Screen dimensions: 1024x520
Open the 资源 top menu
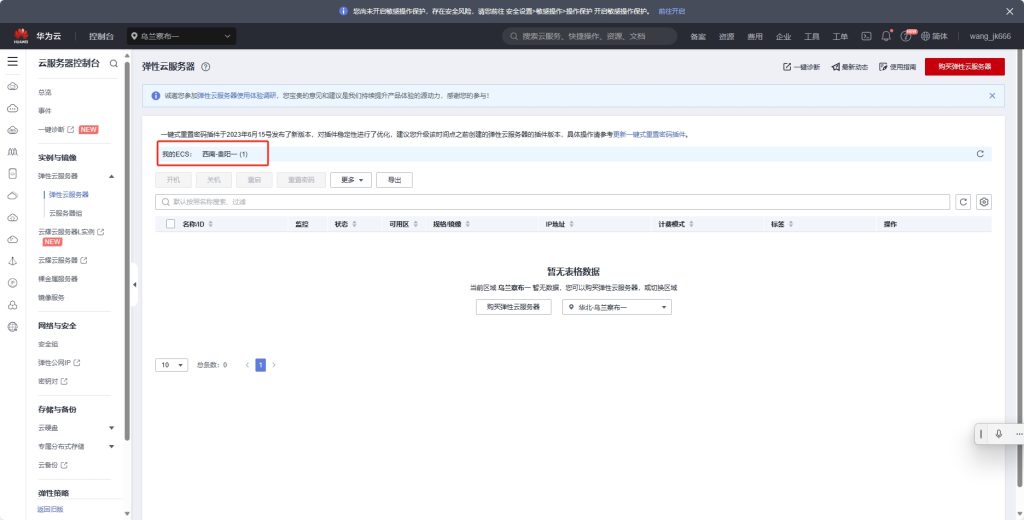727,37
